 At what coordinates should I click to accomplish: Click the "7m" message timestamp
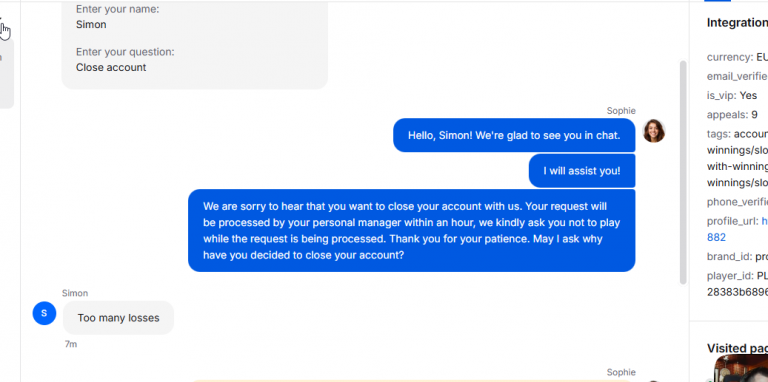tap(71, 344)
